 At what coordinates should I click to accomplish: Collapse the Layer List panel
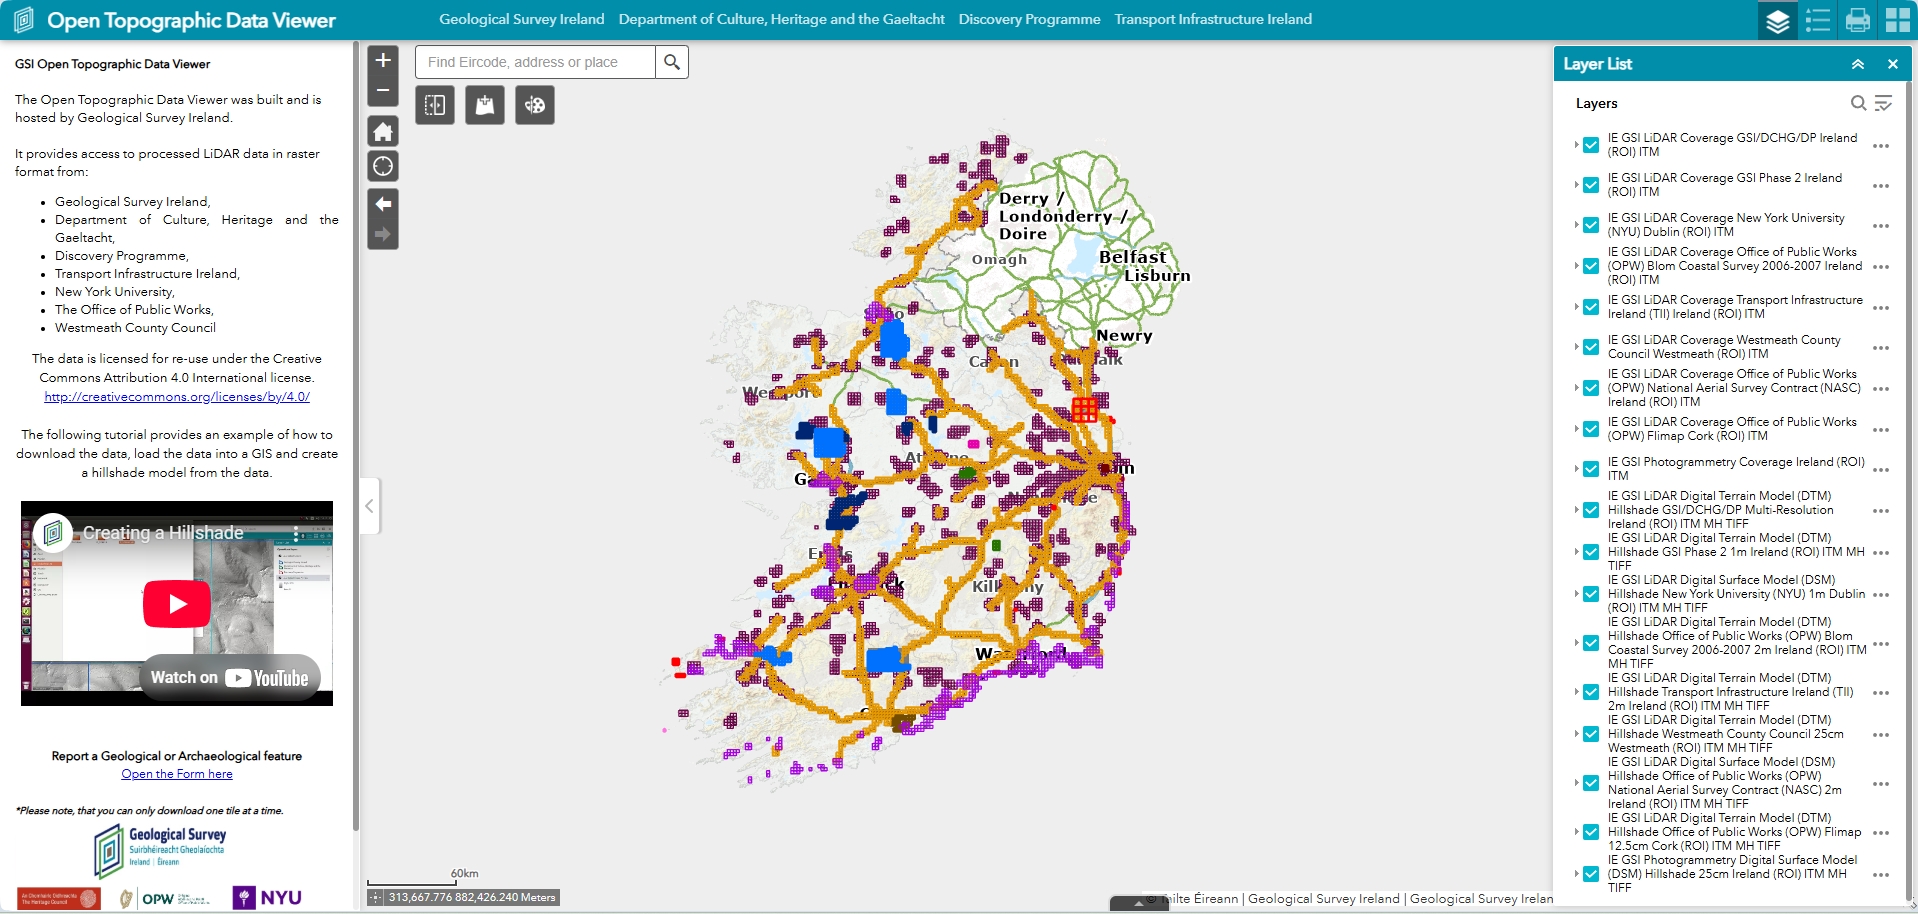(1858, 64)
